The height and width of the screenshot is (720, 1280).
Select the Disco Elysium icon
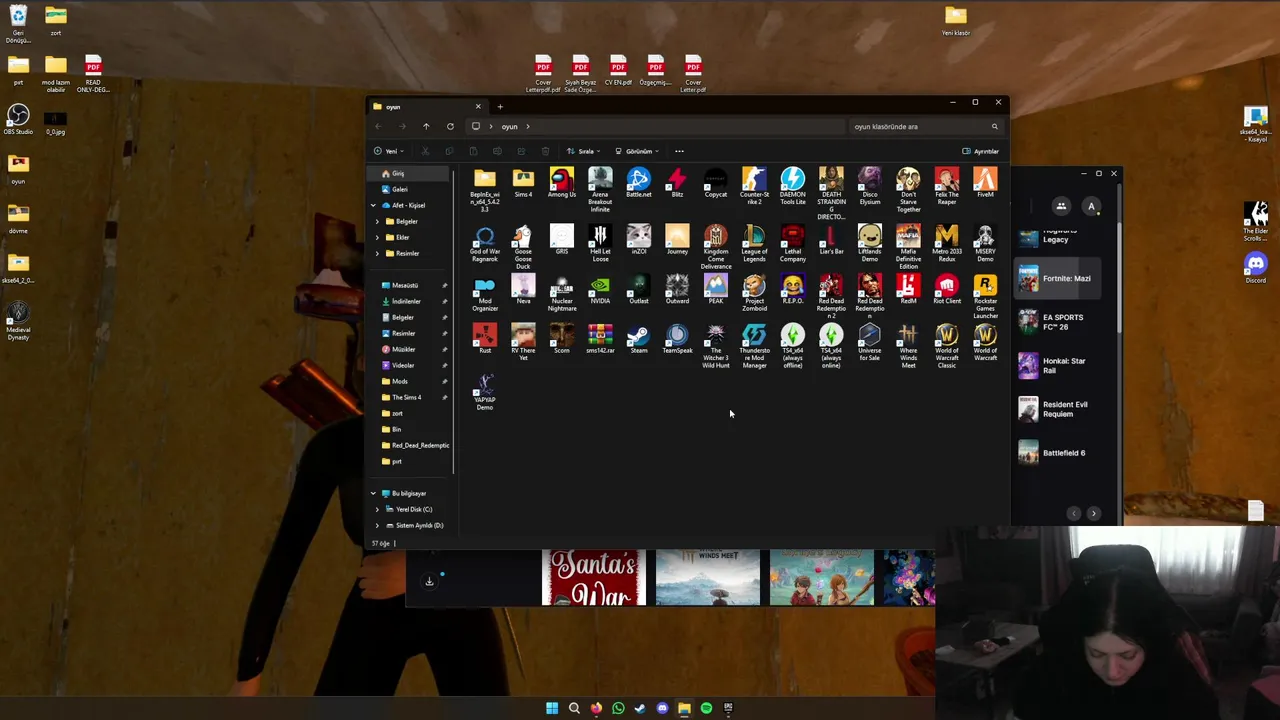pos(870,187)
